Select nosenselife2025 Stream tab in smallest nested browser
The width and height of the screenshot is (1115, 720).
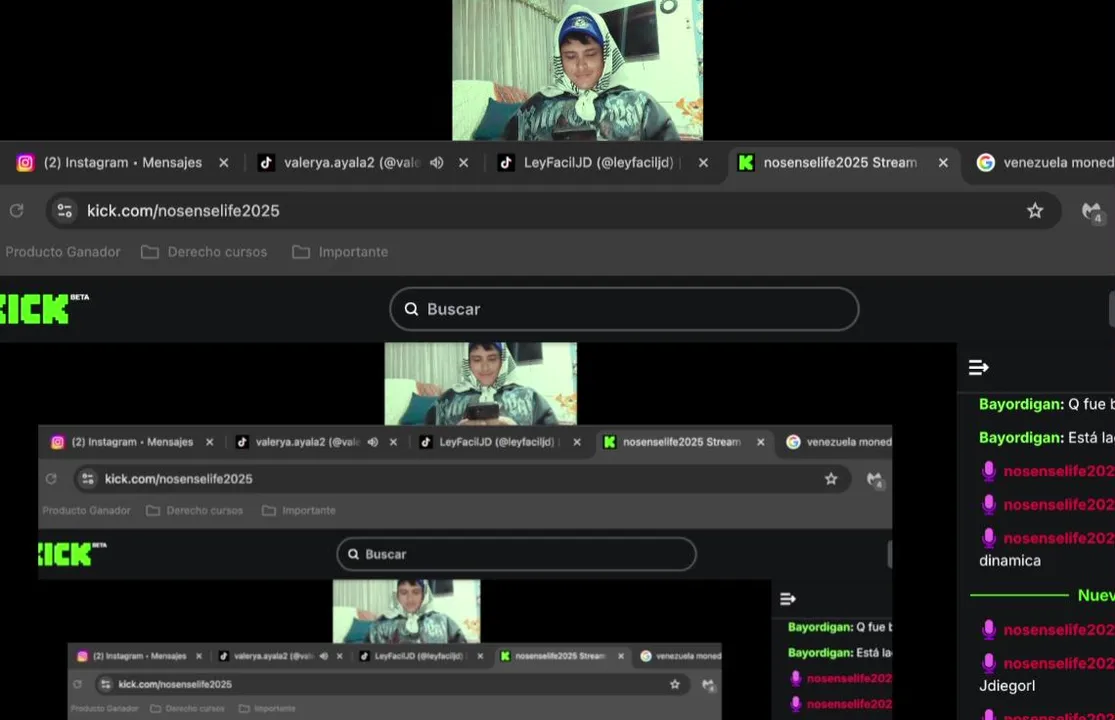tap(560, 656)
